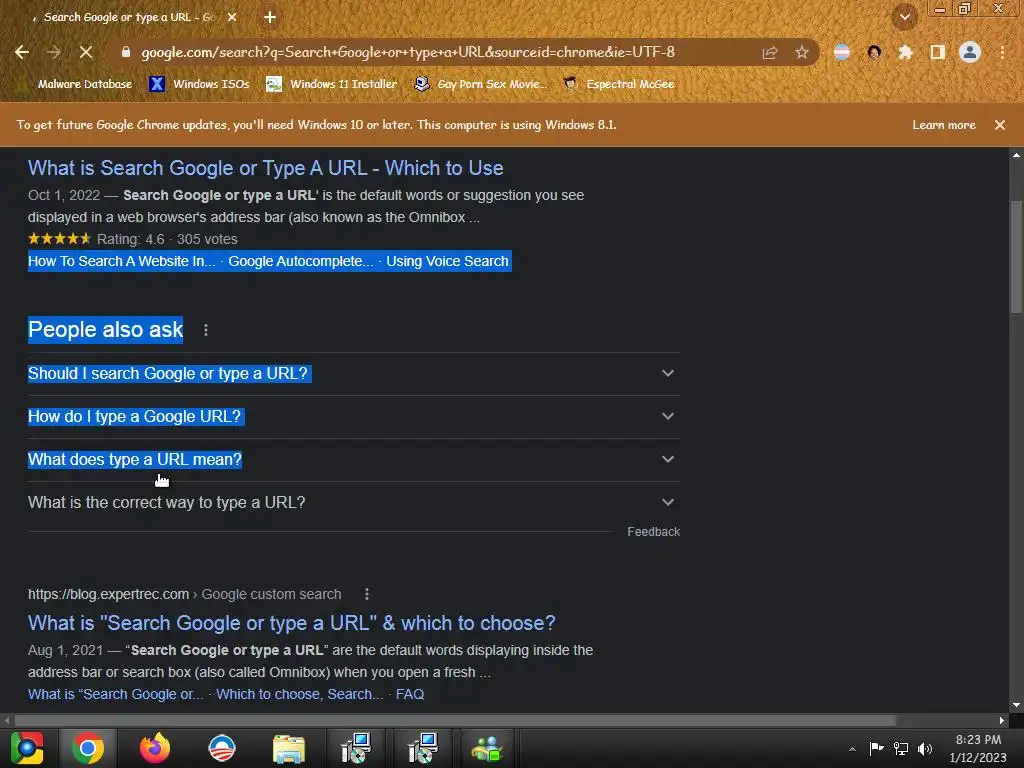Screen dimensions: 1024x768
Task: Click the horizontal scrollbar thumb
Action: pos(455,720)
